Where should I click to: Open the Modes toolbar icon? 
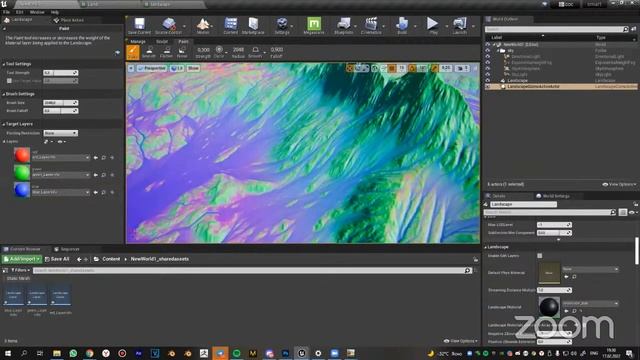point(203,26)
